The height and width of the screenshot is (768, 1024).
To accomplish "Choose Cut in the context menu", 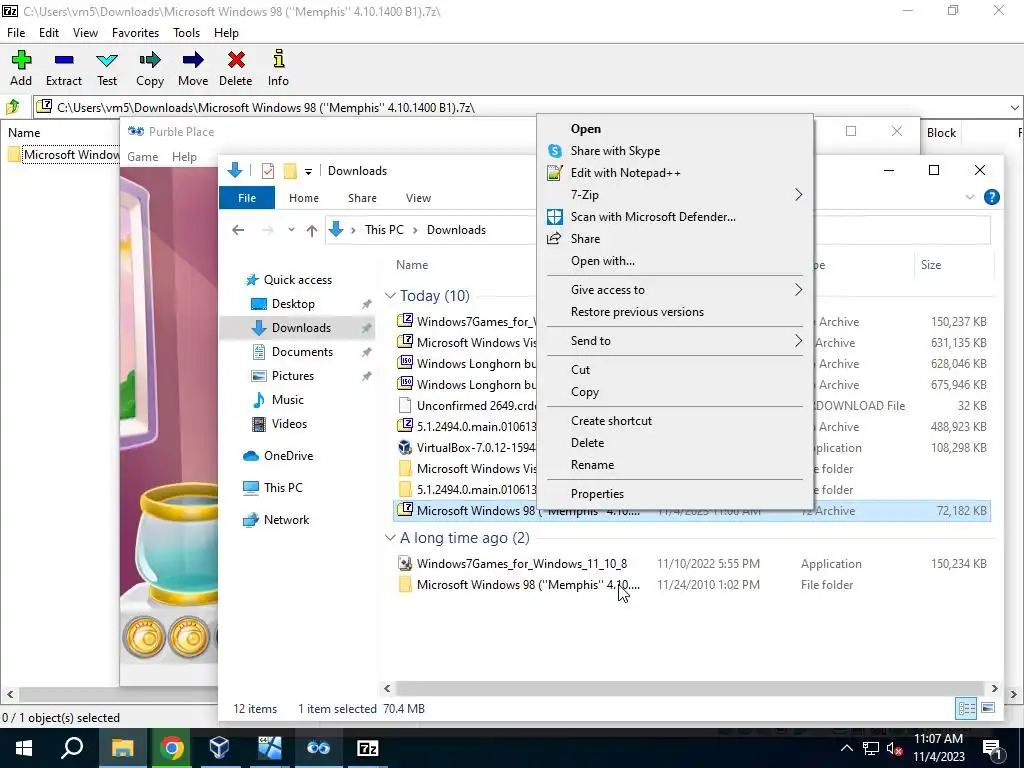I will (x=675, y=370).
